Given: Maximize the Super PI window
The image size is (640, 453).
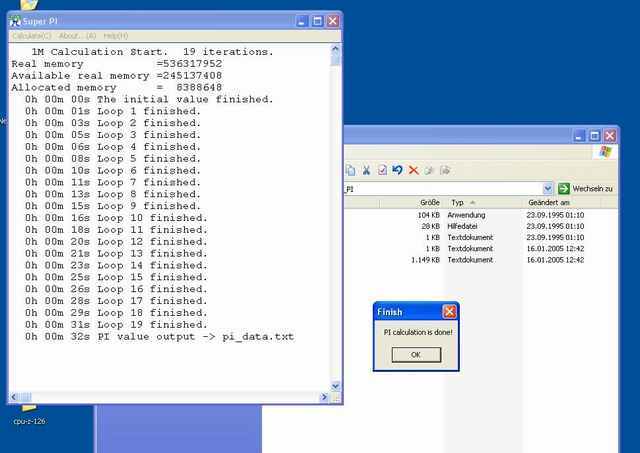Looking at the screenshot, I should coord(317,21).
